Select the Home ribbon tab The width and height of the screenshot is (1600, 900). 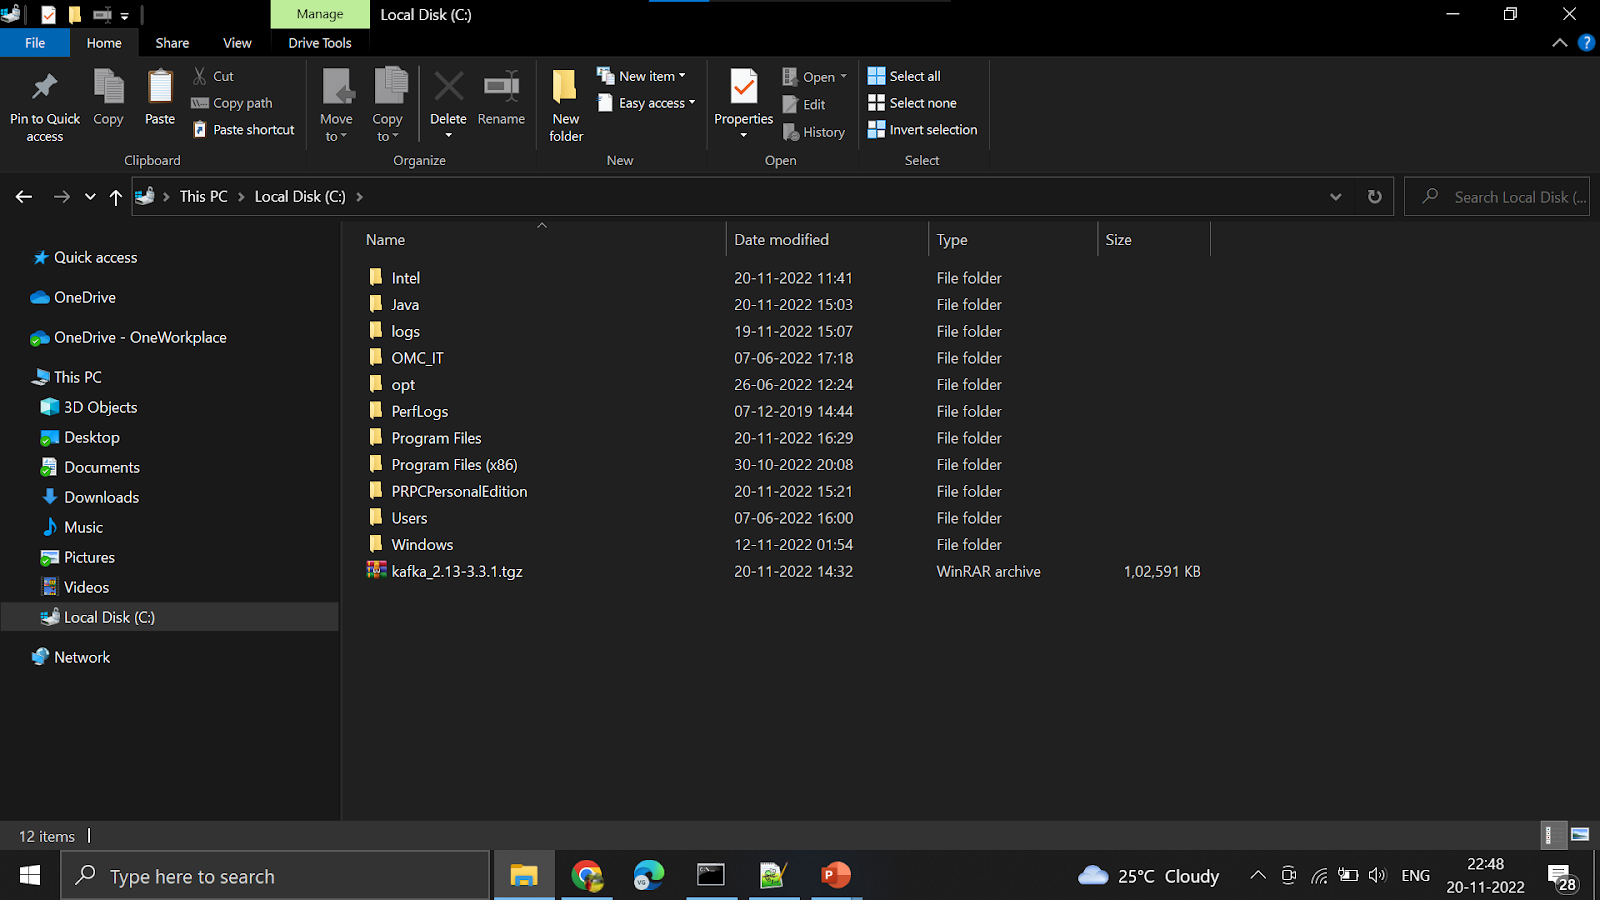click(x=104, y=43)
